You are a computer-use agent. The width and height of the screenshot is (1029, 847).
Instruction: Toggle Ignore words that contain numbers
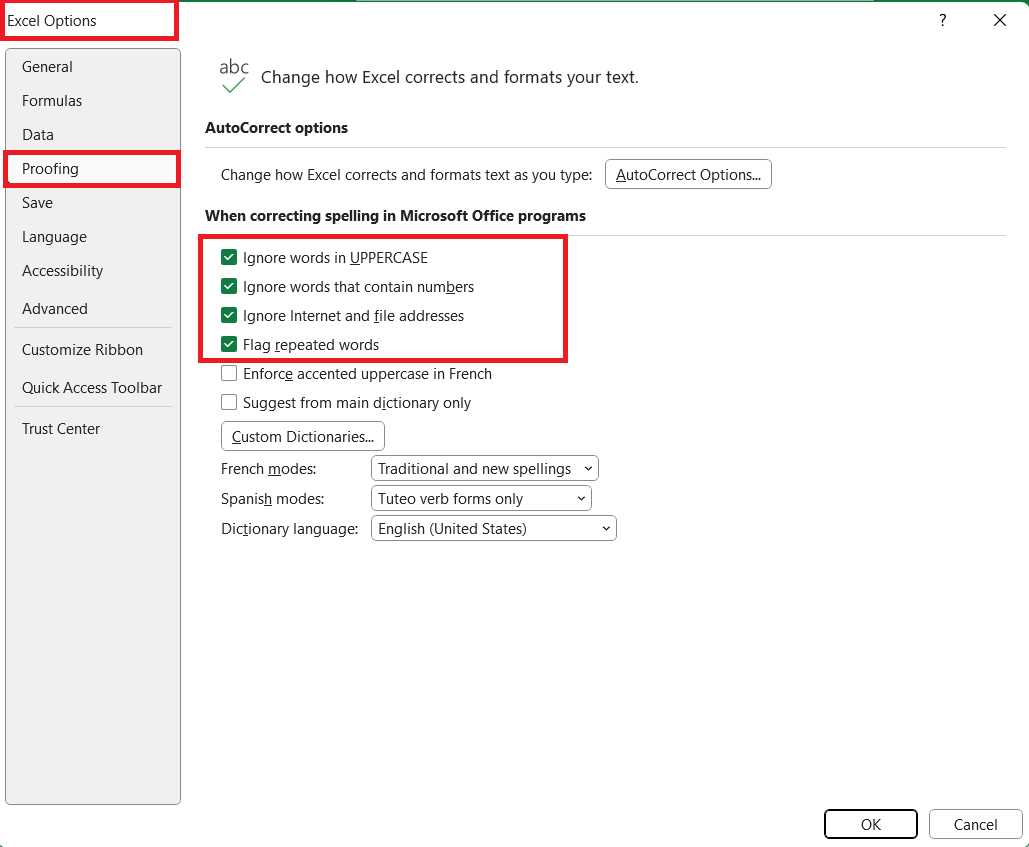tap(229, 286)
